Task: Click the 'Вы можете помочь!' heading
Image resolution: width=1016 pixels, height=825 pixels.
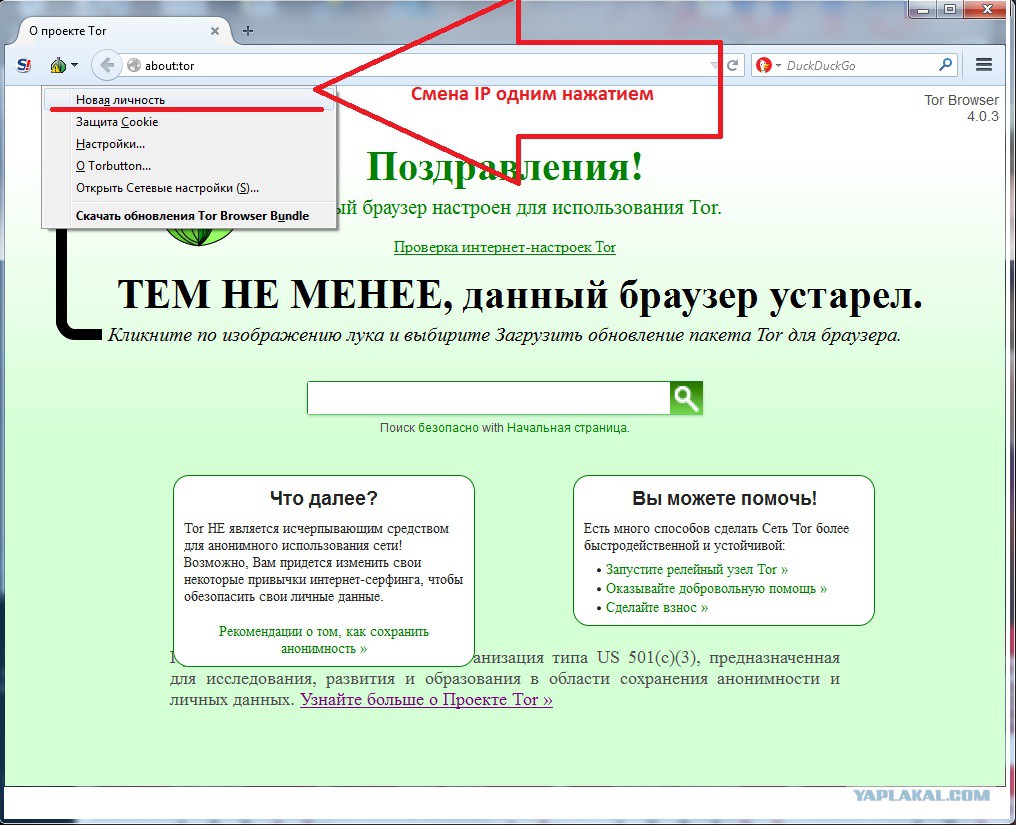Action: point(724,498)
